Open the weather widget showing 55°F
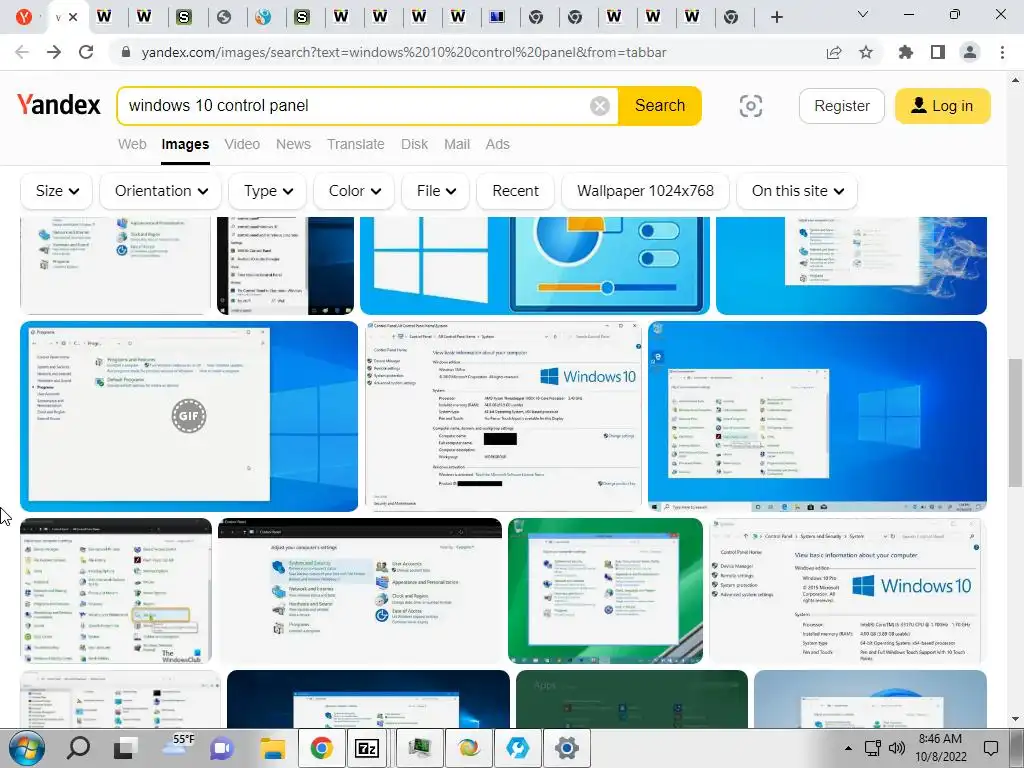 (x=177, y=744)
